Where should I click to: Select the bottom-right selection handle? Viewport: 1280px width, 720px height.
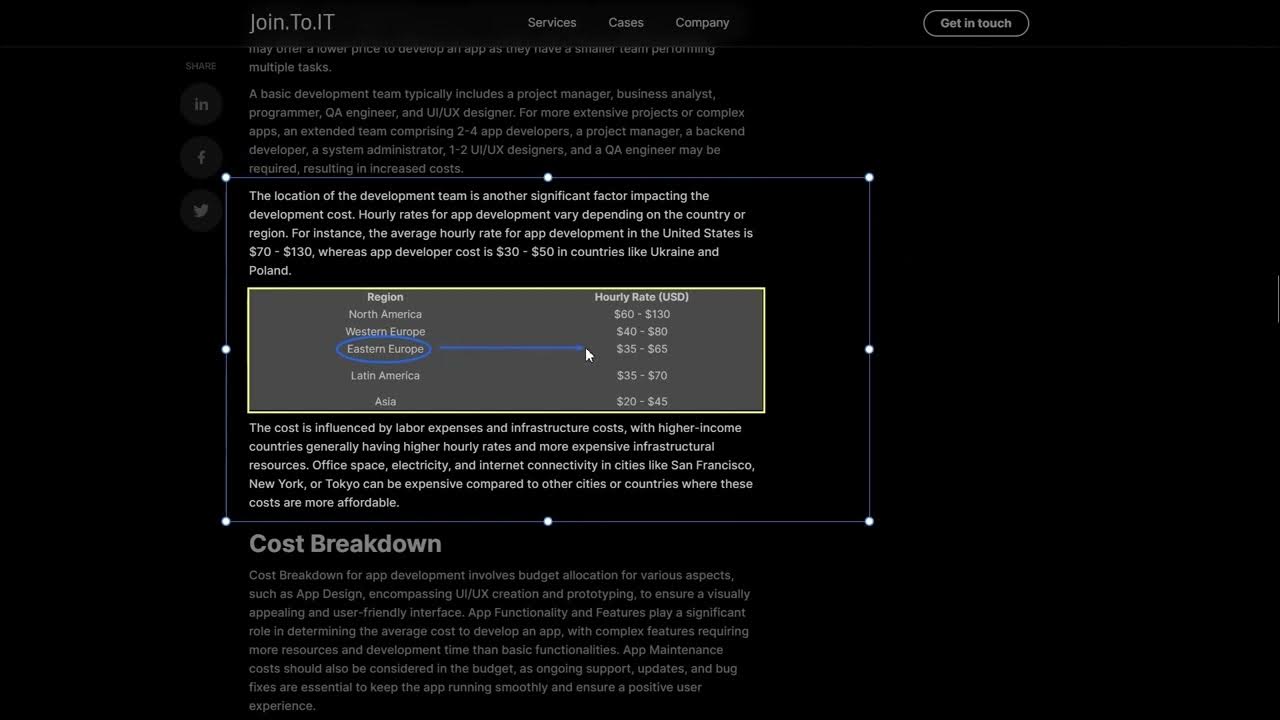click(x=869, y=521)
